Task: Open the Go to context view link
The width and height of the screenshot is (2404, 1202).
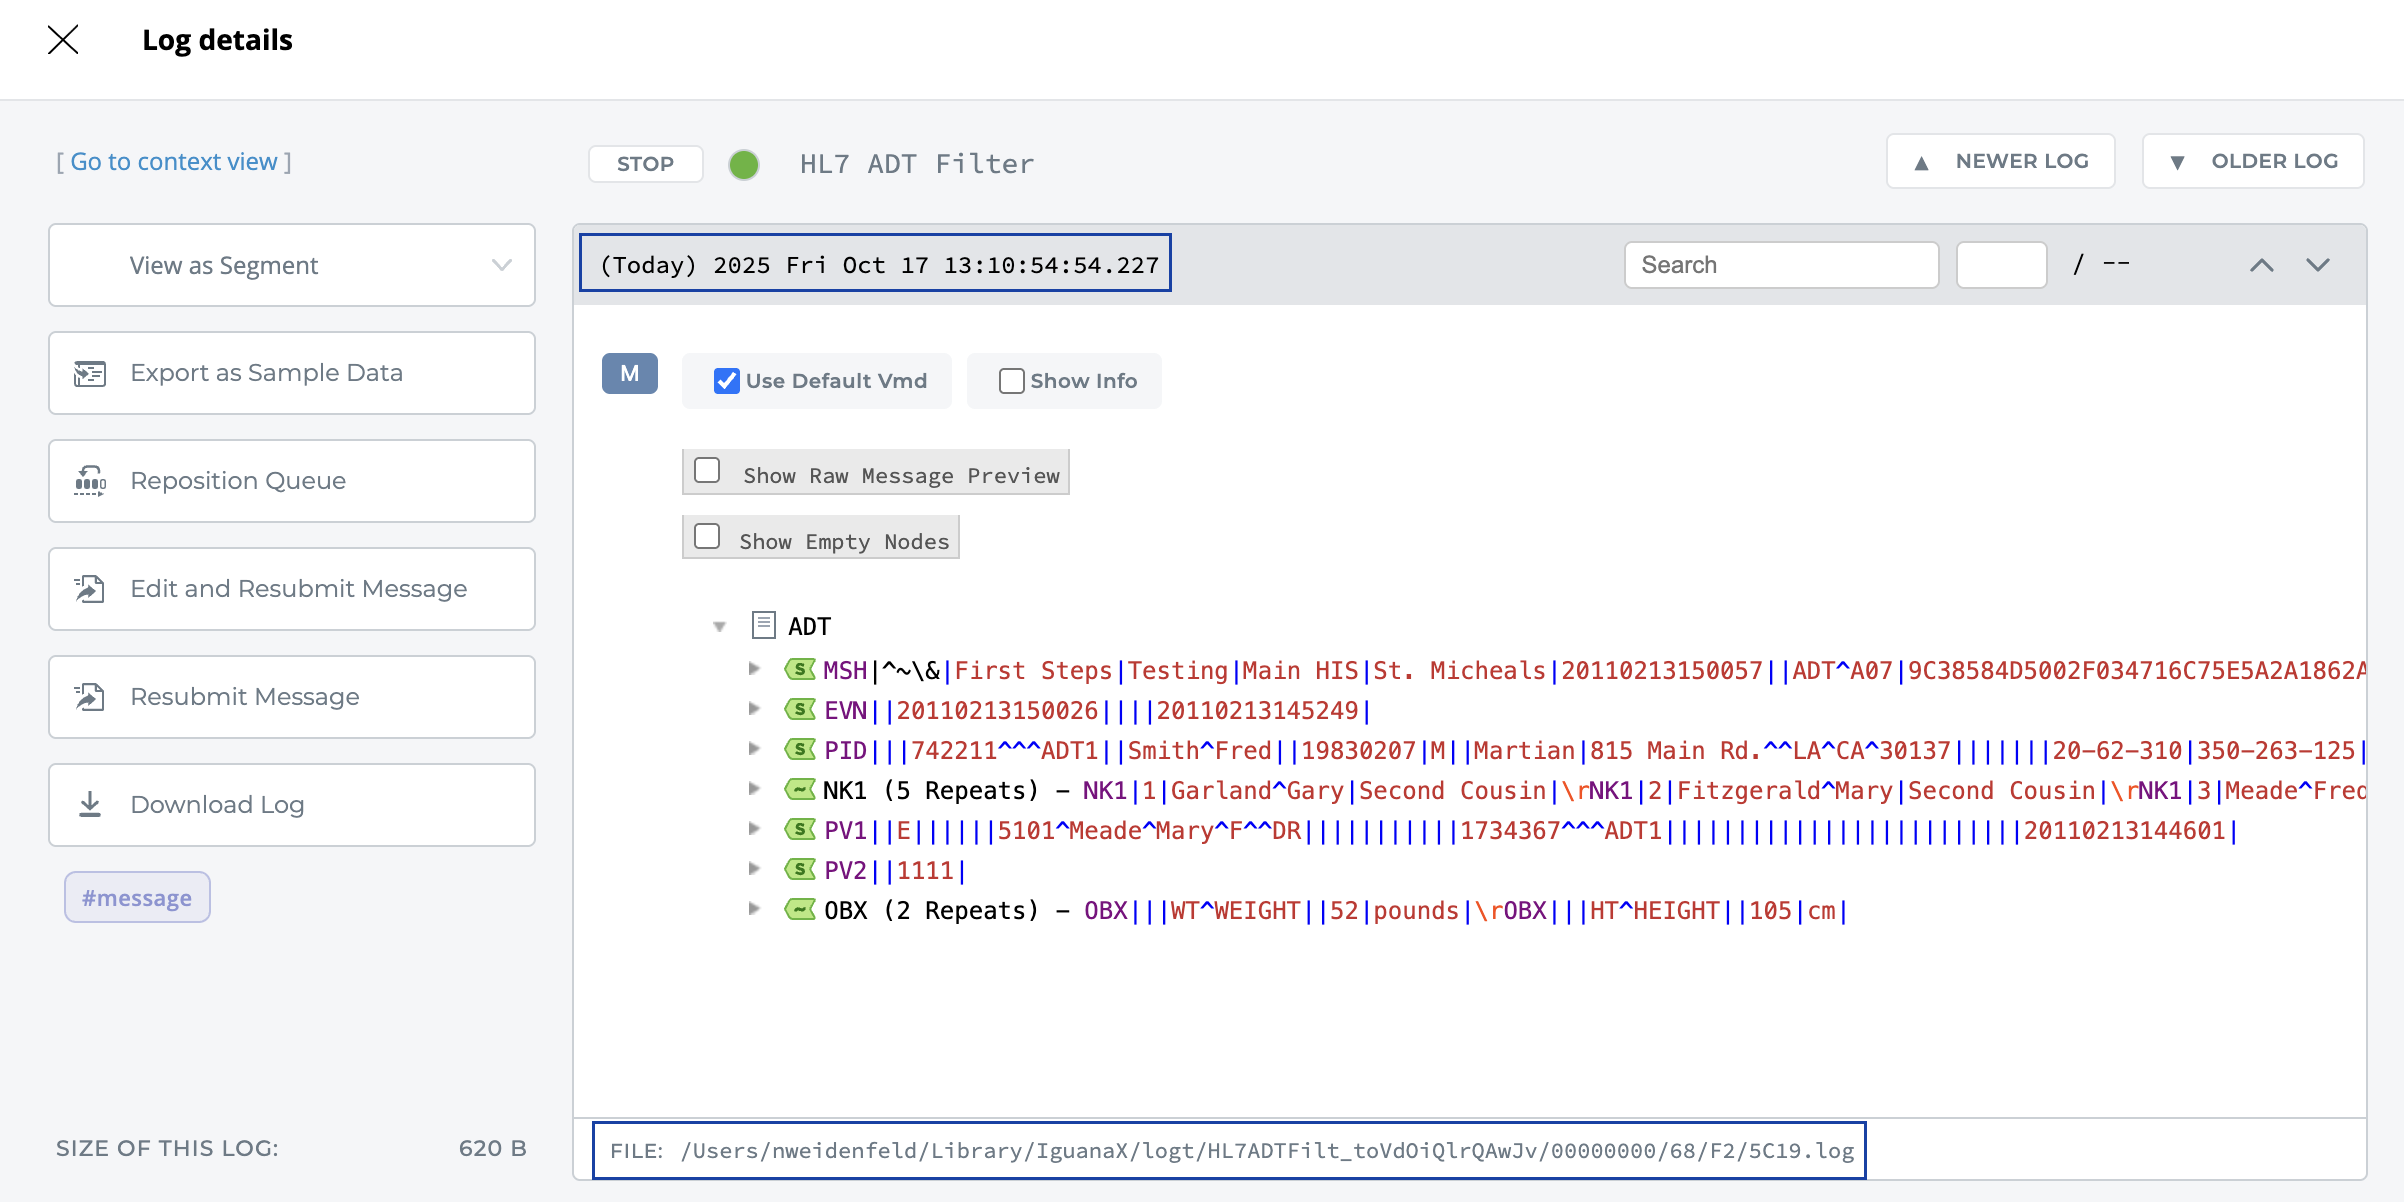Action: pyautogui.click(x=174, y=162)
